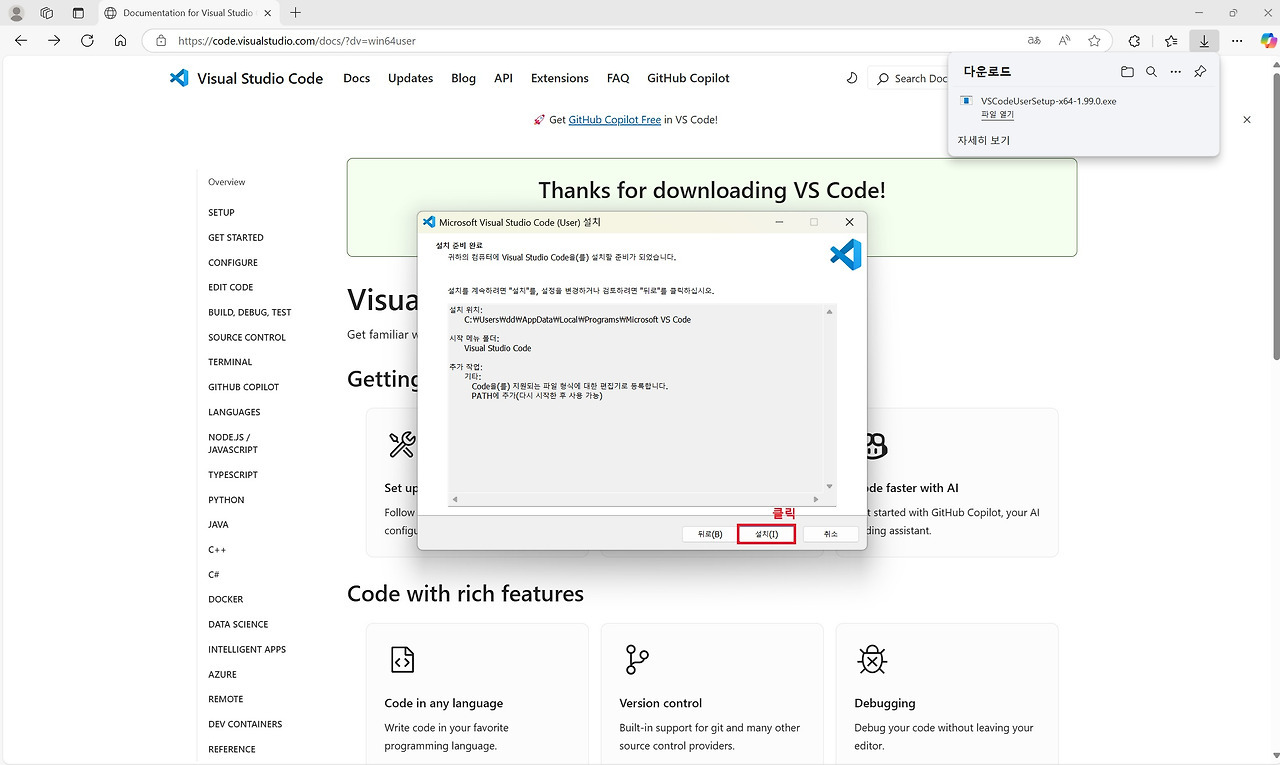1280x765 pixels.
Task: View site information padlock icon
Action: (x=161, y=41)
